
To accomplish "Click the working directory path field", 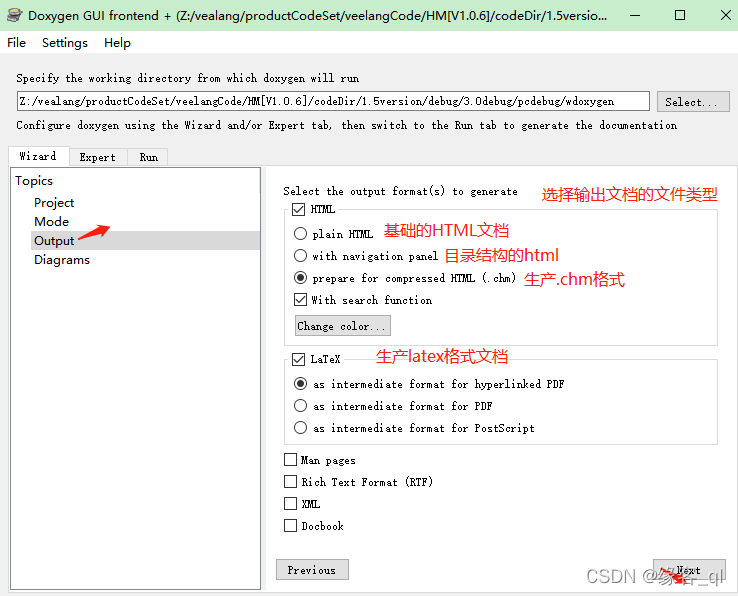I will tap(333, 101).
